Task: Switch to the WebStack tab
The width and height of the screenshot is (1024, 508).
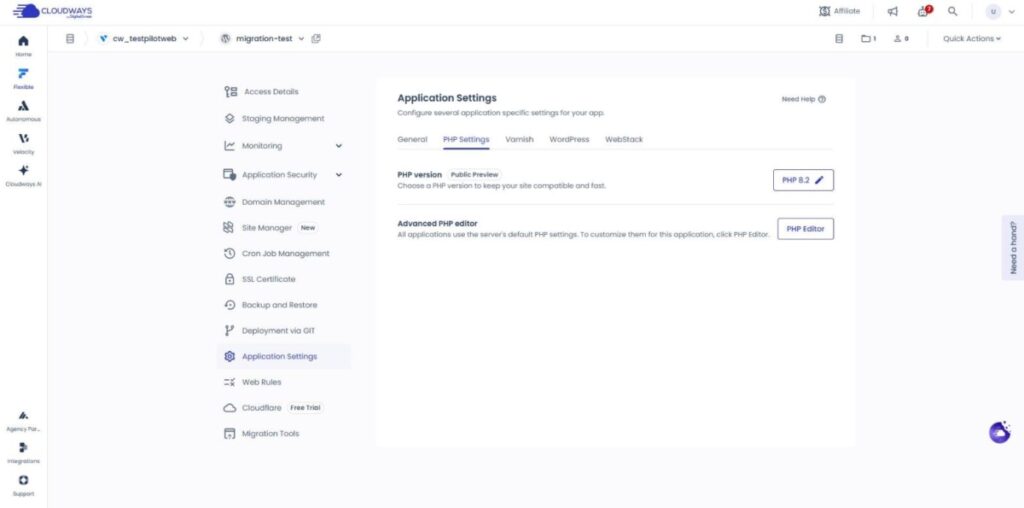Action: tap(624, 139)
